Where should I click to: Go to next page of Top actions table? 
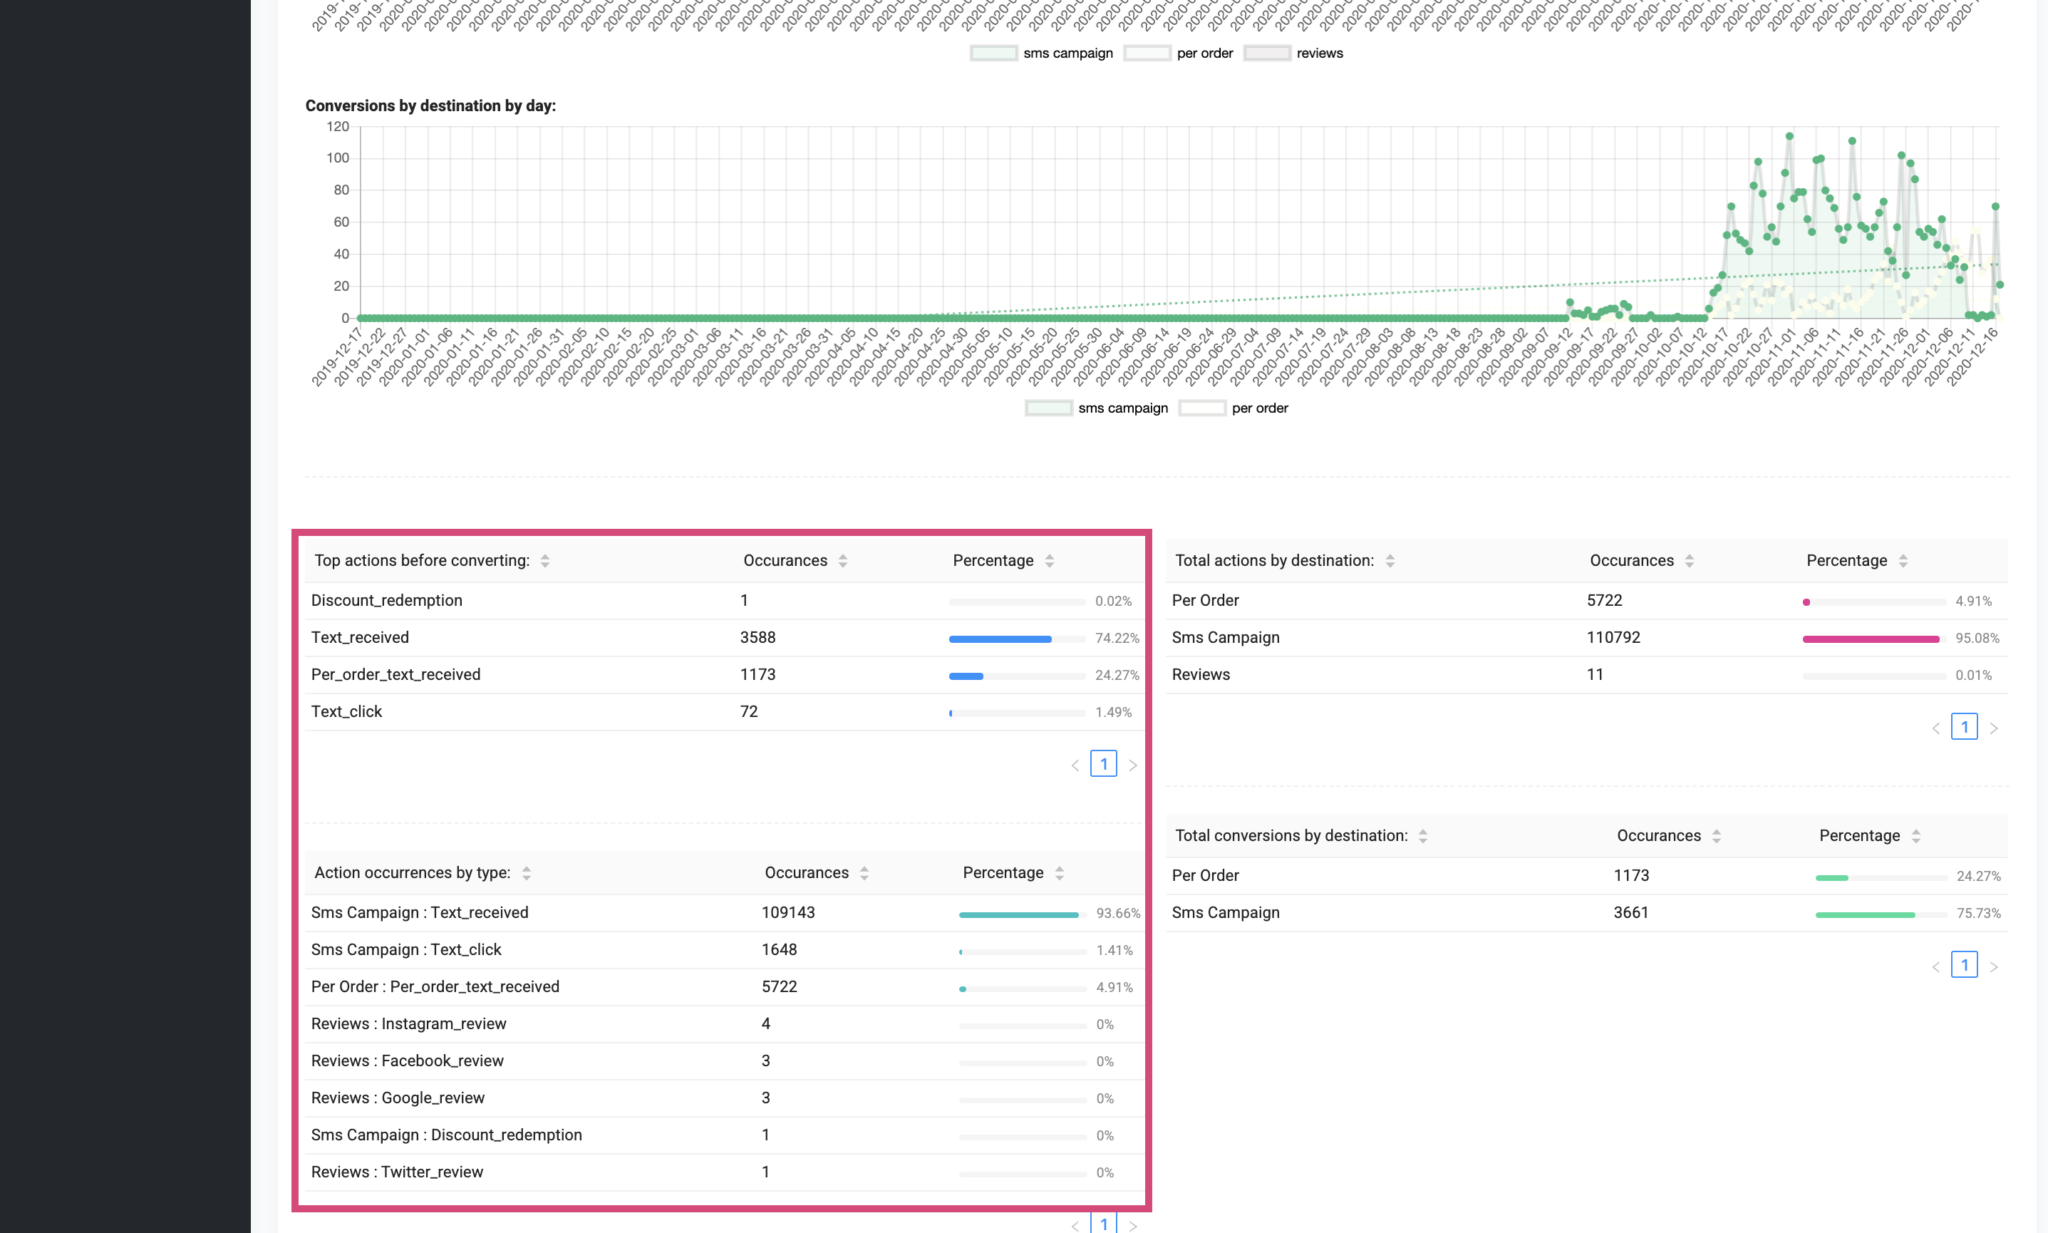coord(1133,765)
